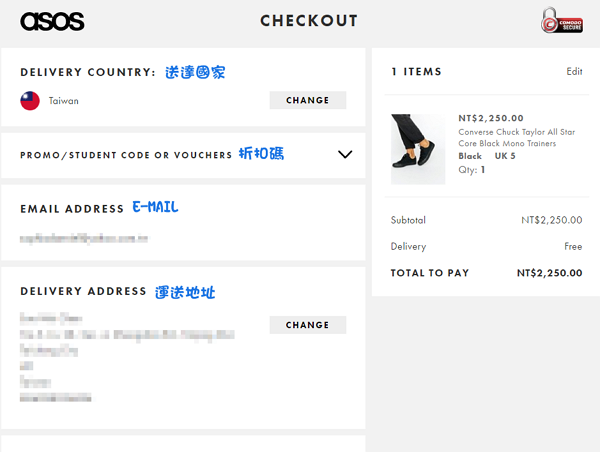Open the Converse trainers product thumbnail

click(x=418, y=149)
